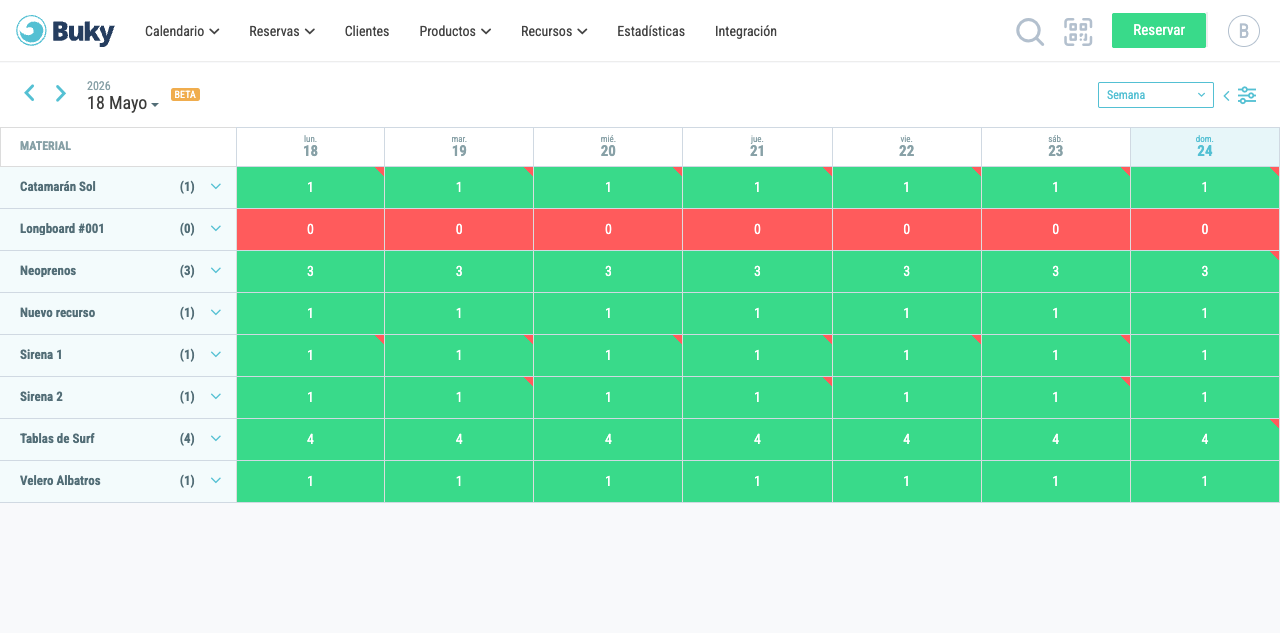1280x633 pixels.
Task: Click the Buky logo
Action: coord(66,31)
